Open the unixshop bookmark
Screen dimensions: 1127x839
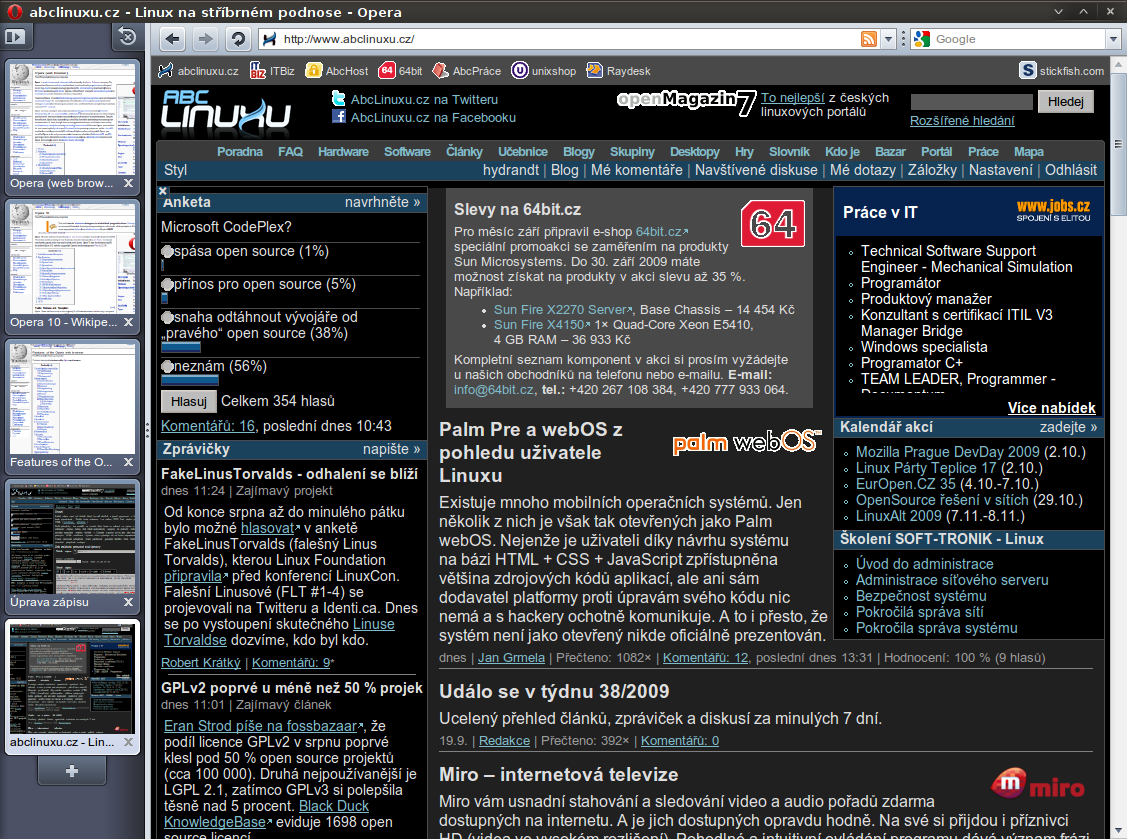coord(543,70)
